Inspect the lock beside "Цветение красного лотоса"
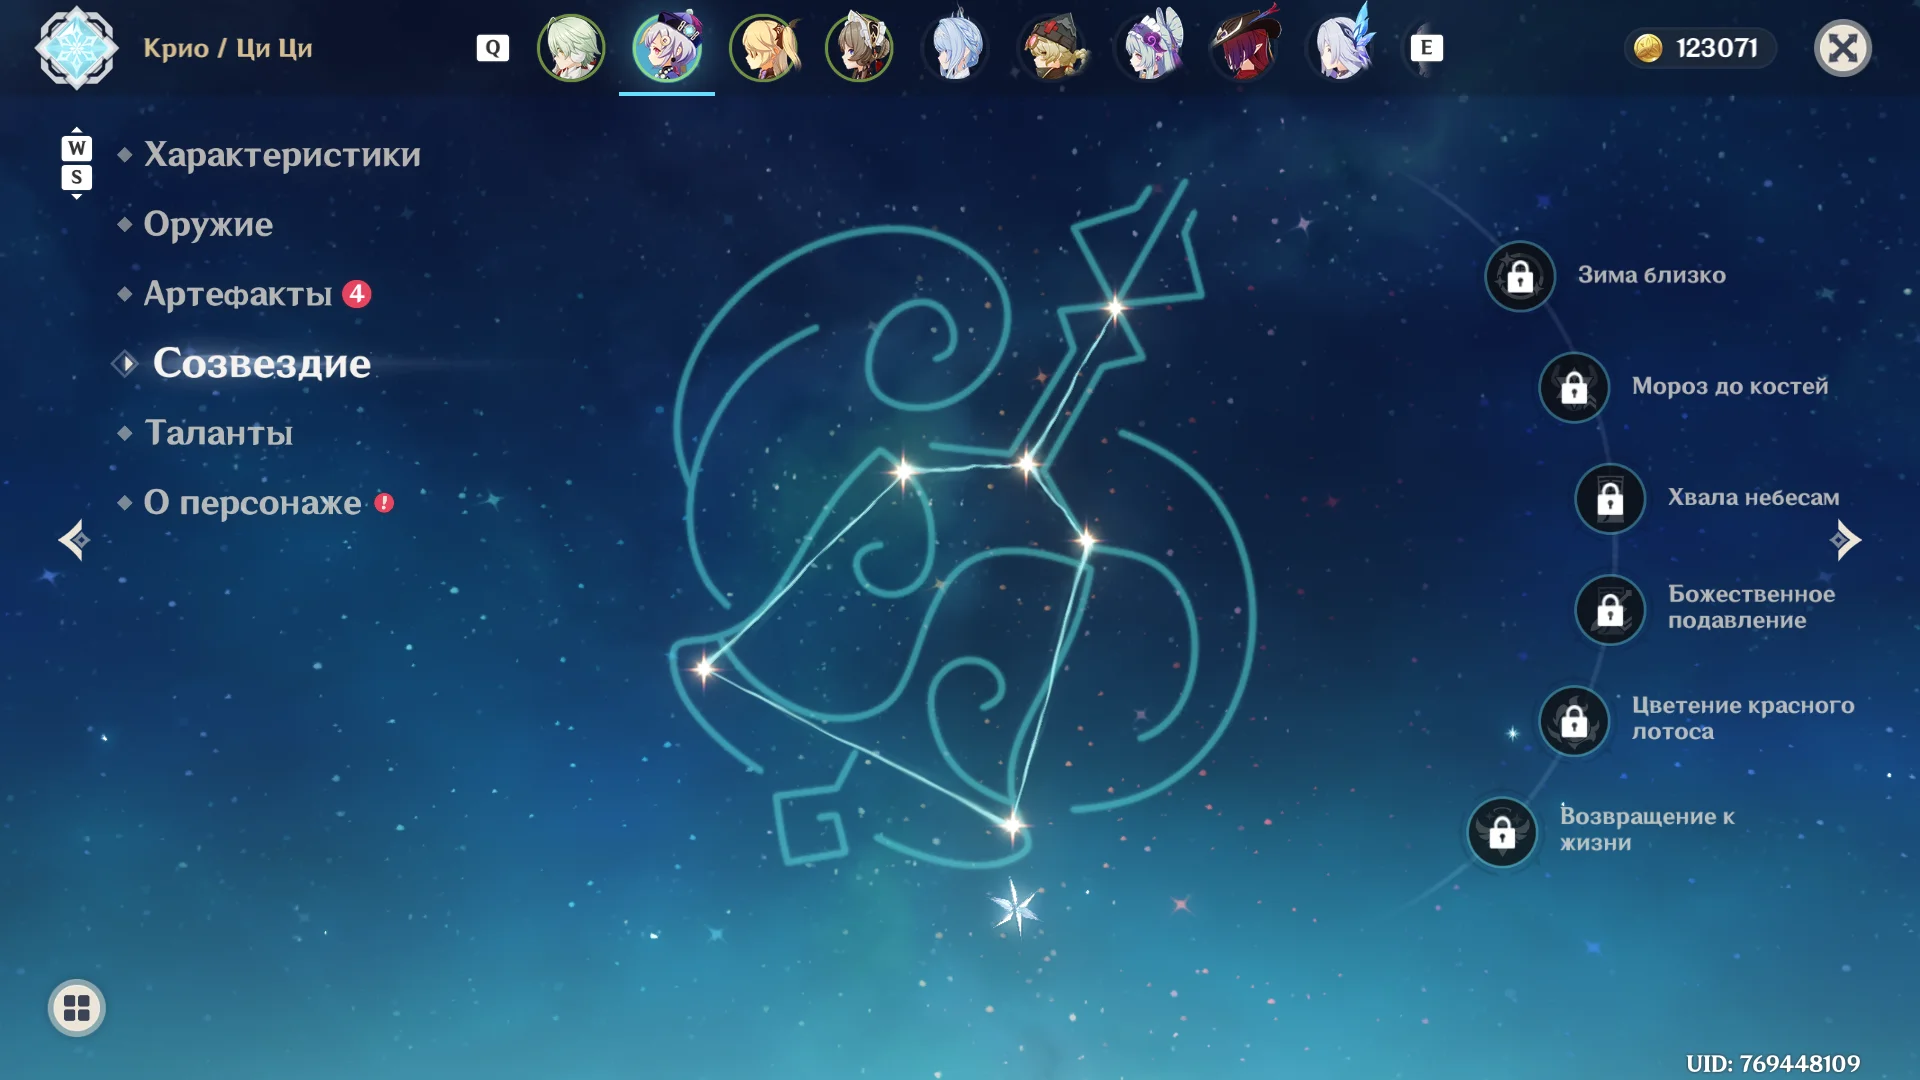 (1574, 720)
